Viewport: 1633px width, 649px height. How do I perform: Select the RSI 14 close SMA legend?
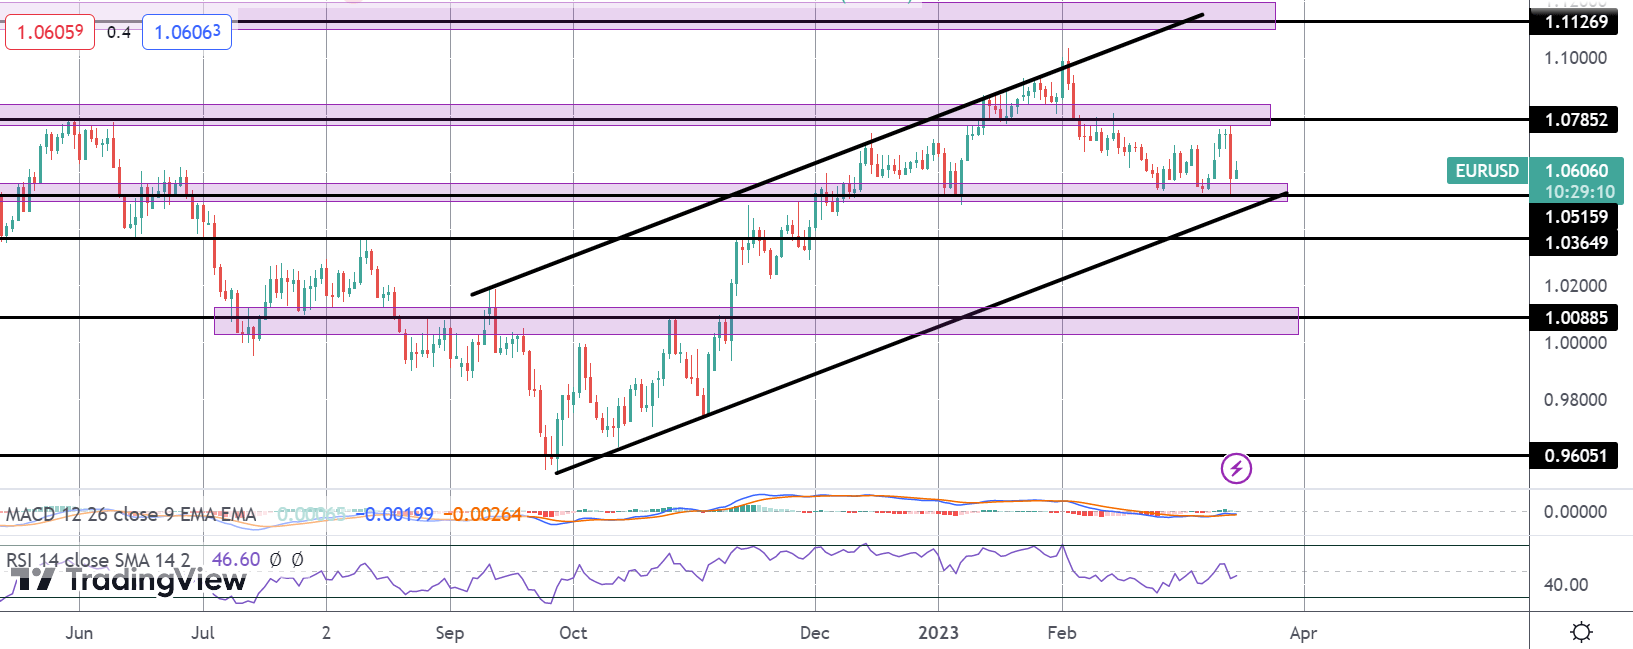click(x=98, y=560)
